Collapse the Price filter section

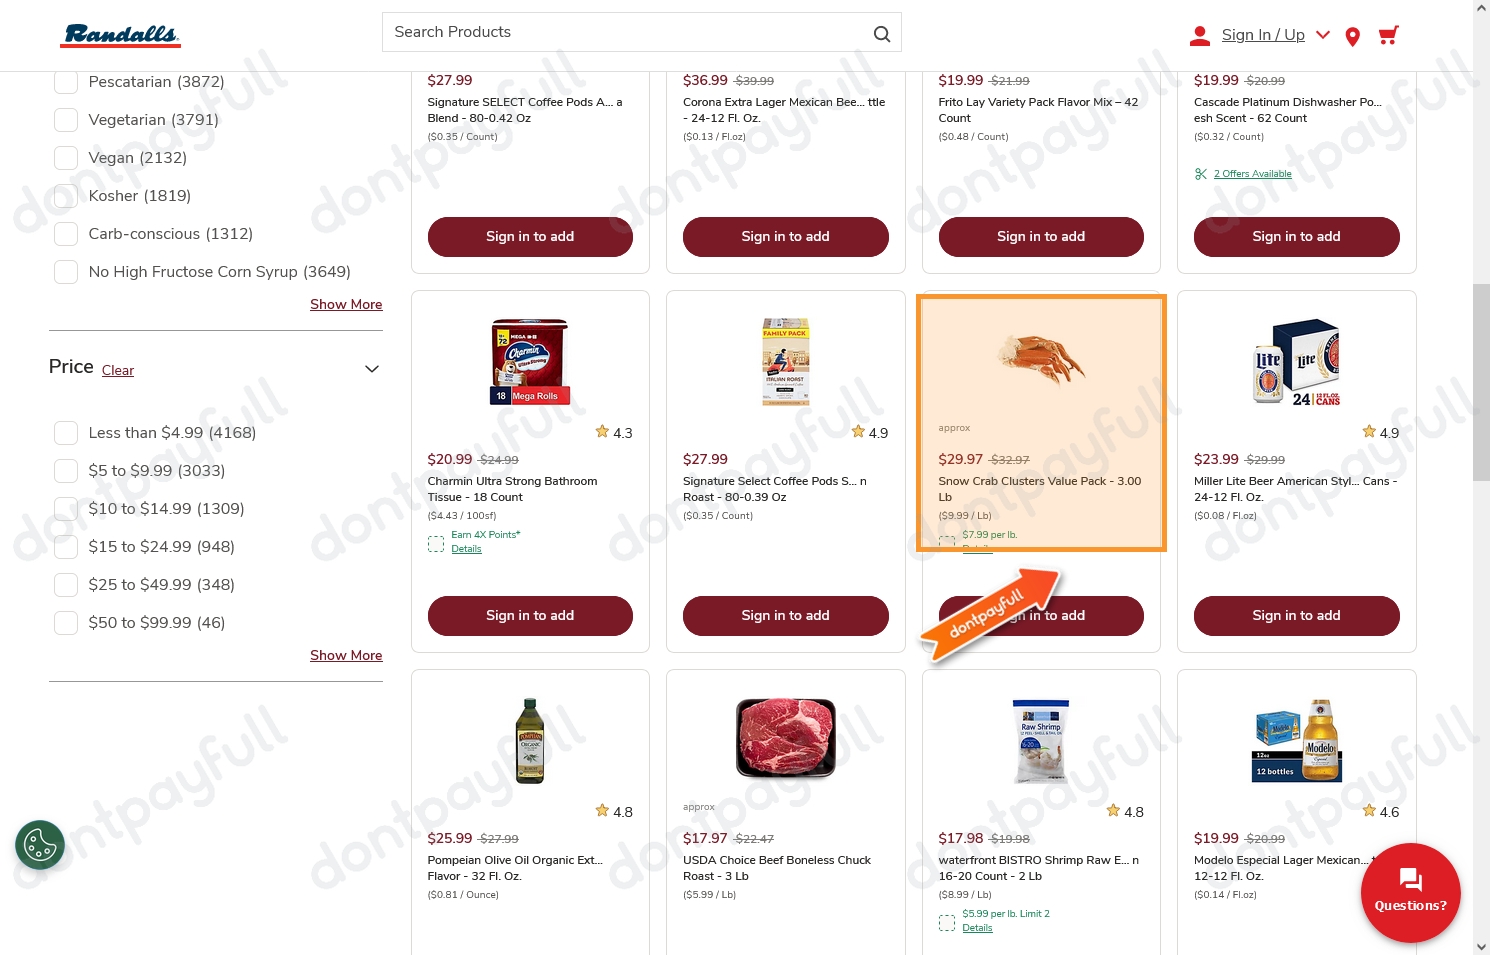click(x=371, y=368)
